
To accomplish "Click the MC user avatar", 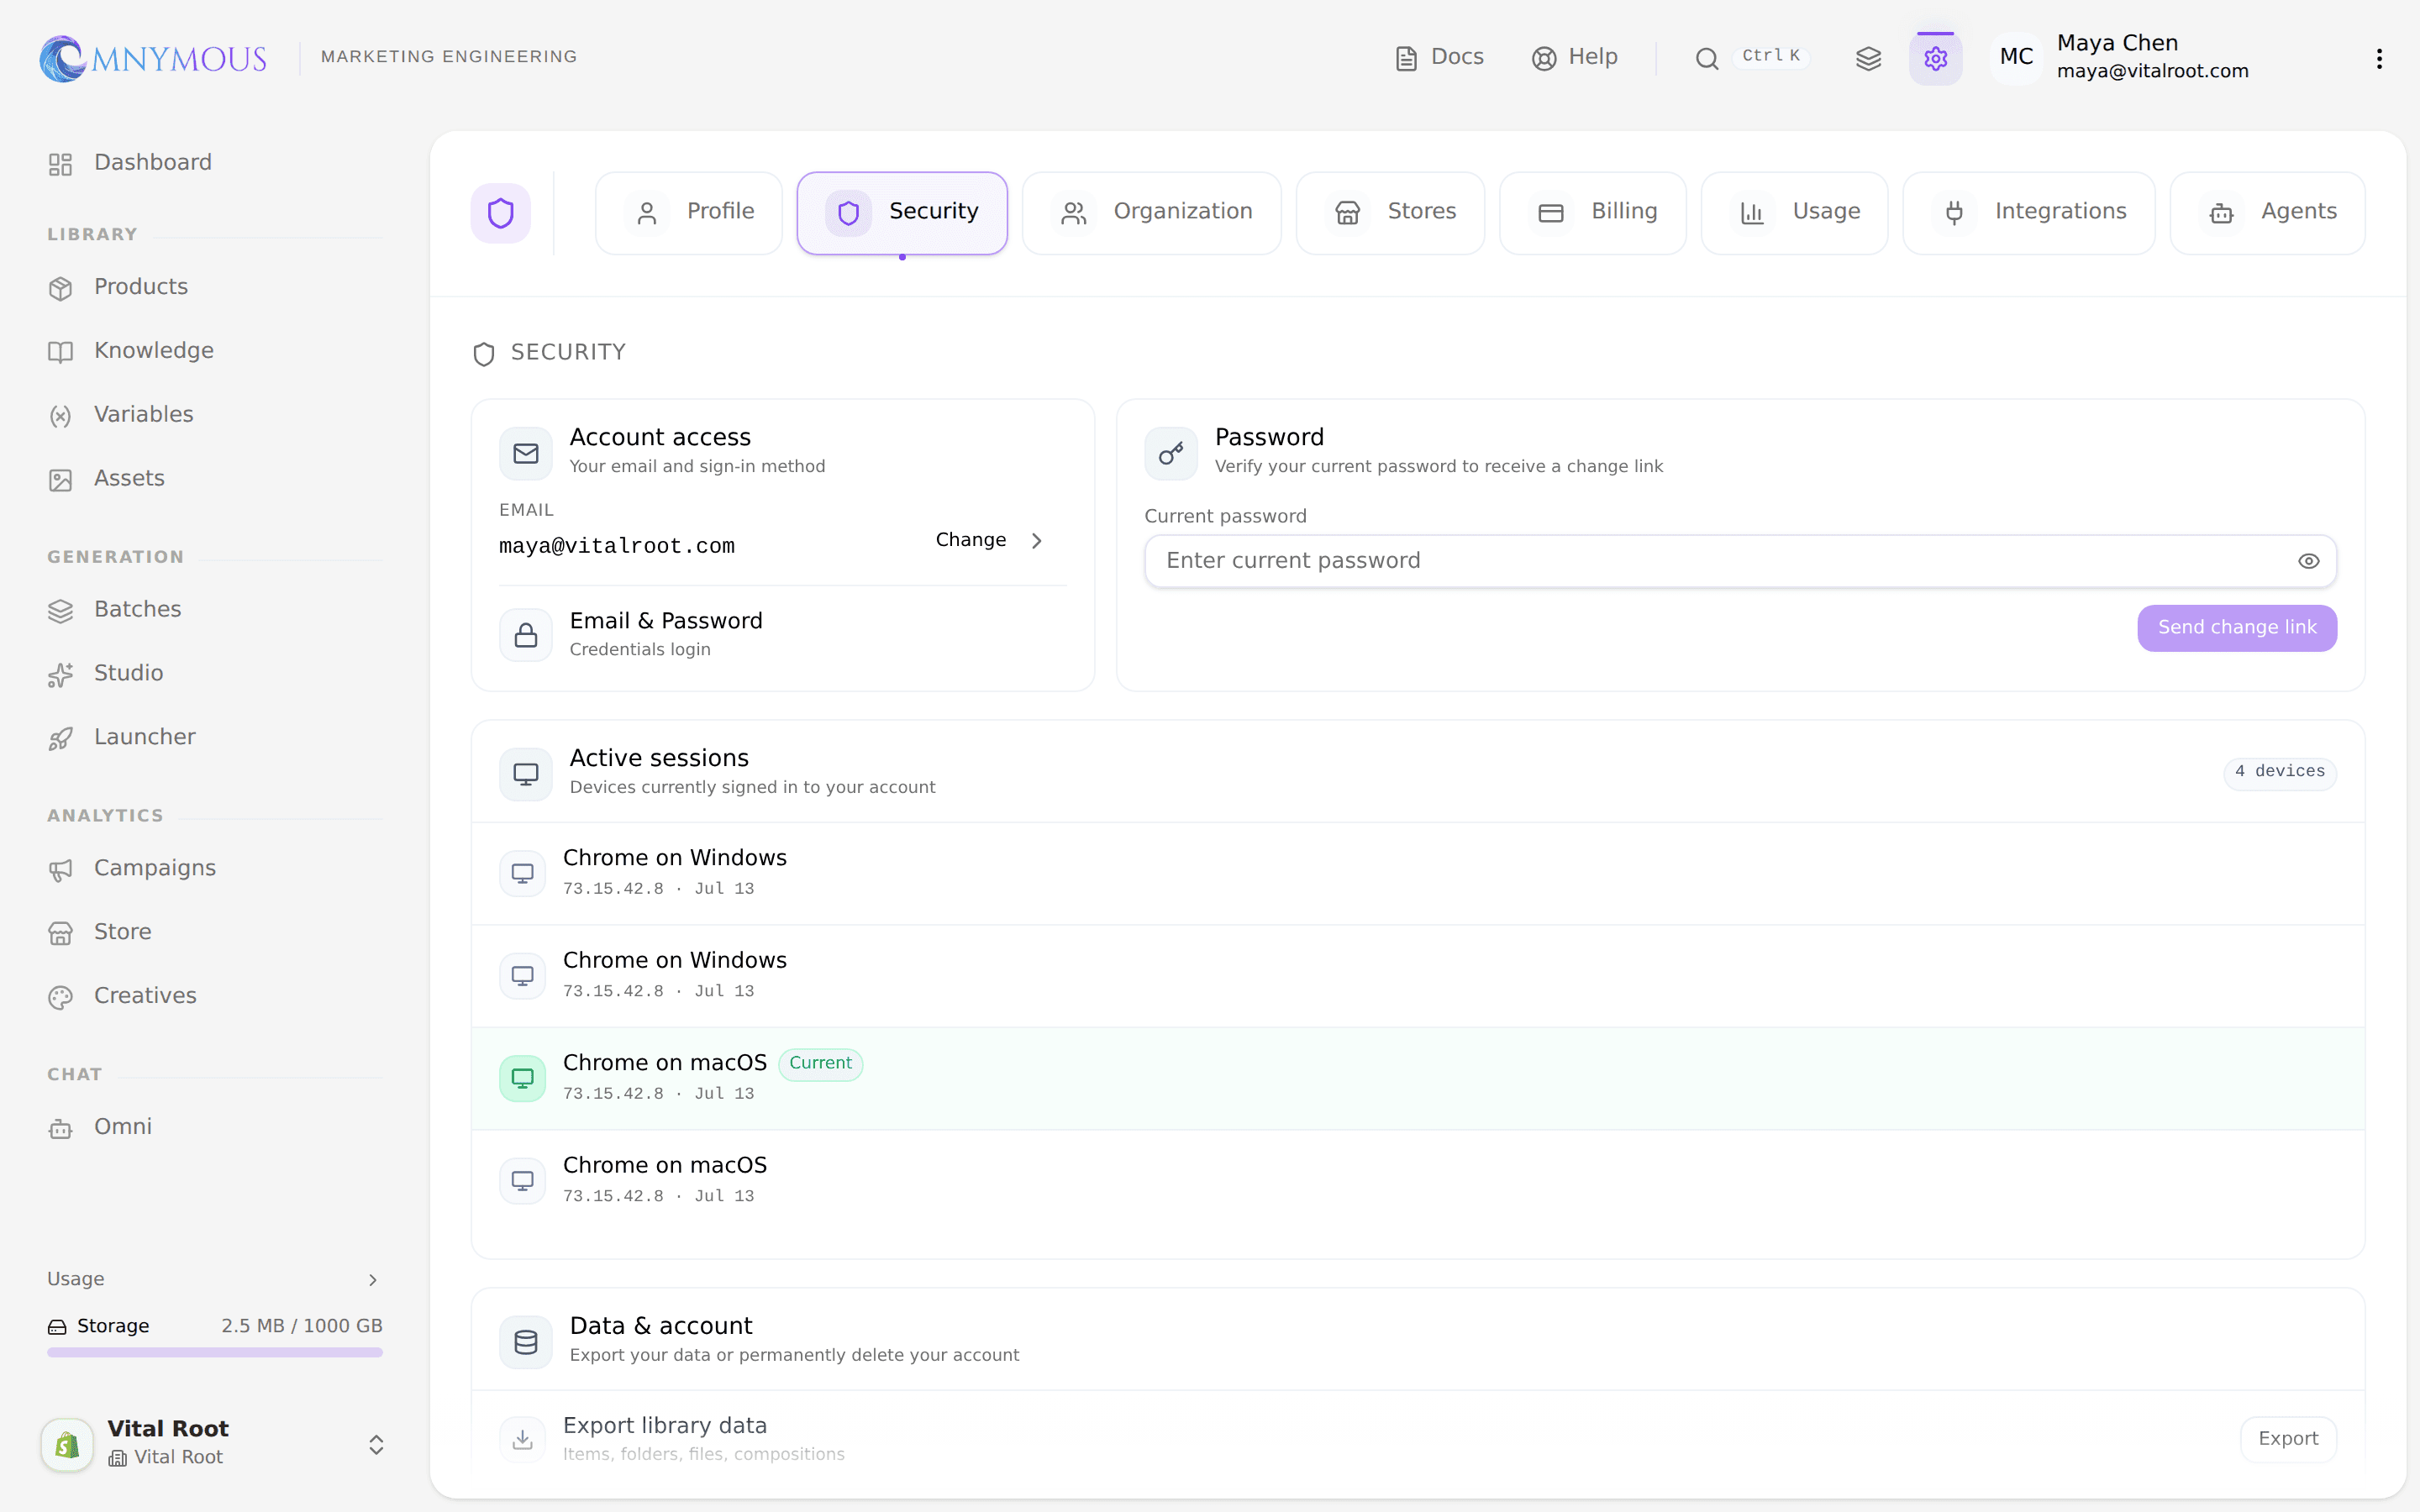I will (2016, 57).
